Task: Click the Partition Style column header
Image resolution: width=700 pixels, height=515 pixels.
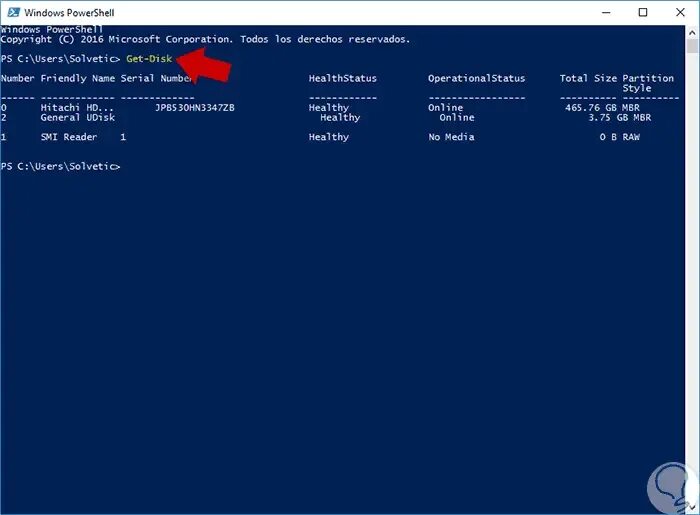Action: click(x=648, y=83)
